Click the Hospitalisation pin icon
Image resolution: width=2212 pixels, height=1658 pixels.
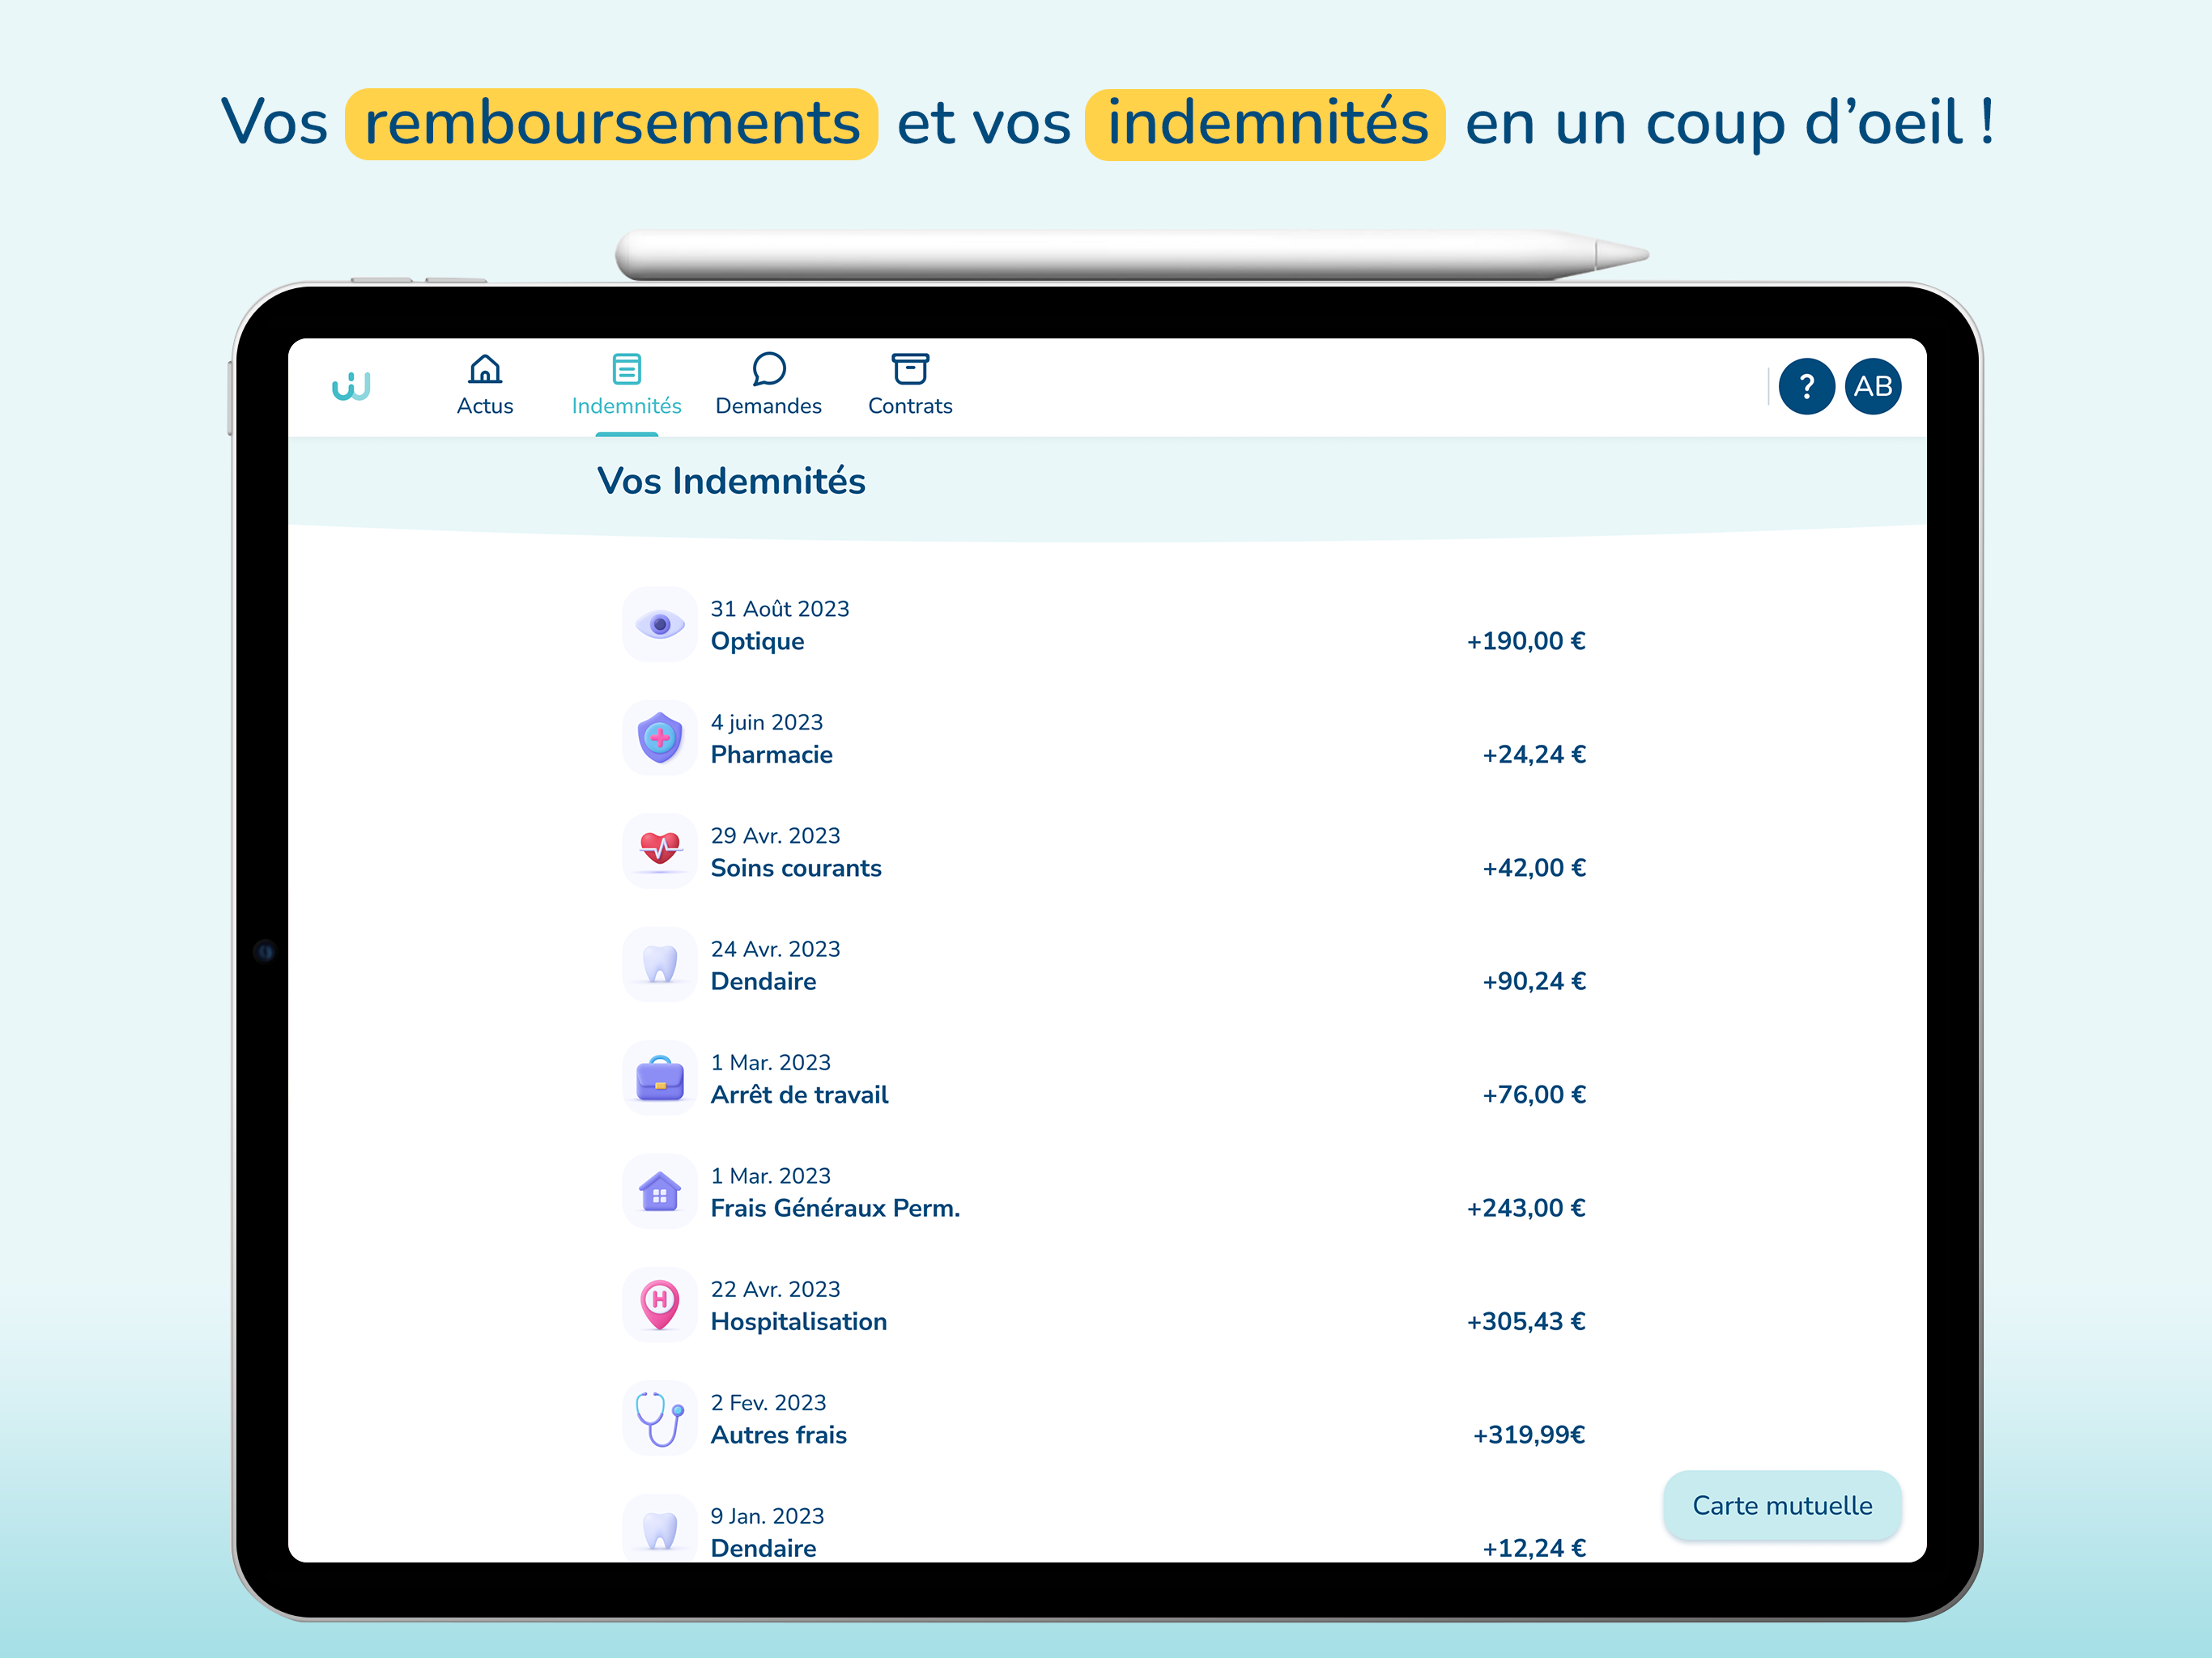(x=660, y=1305)
